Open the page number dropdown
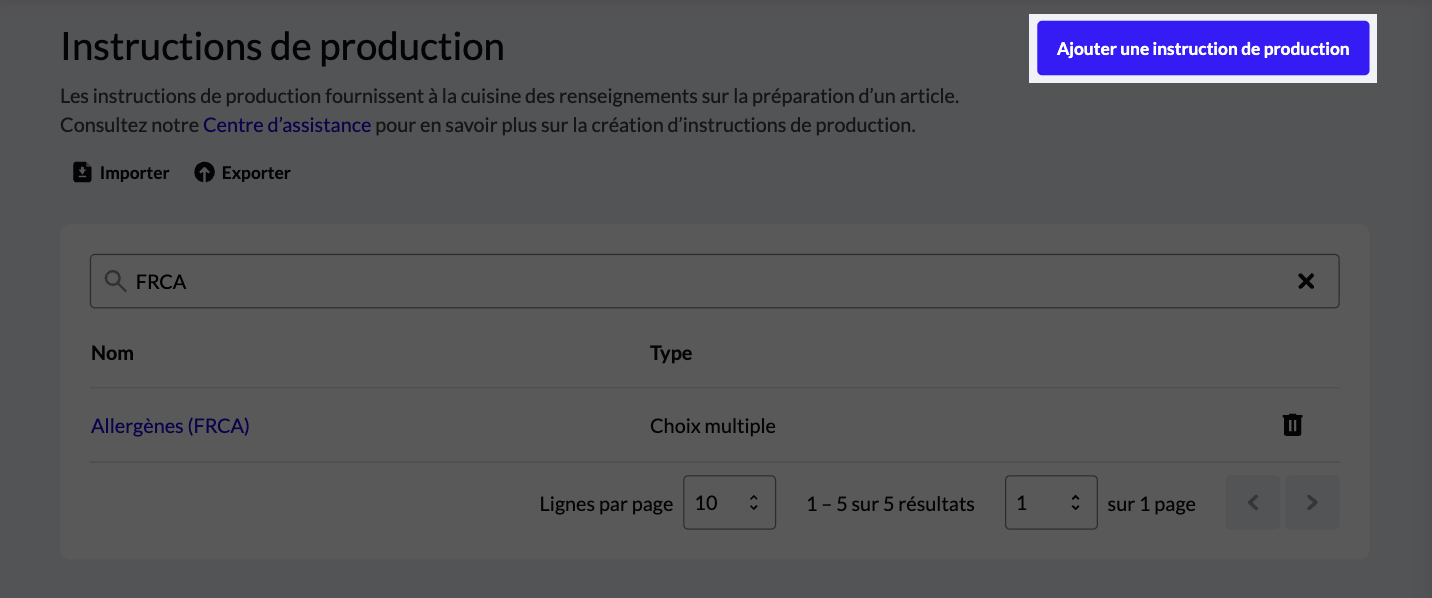 pyautogui.click(x=1051, y=503)
